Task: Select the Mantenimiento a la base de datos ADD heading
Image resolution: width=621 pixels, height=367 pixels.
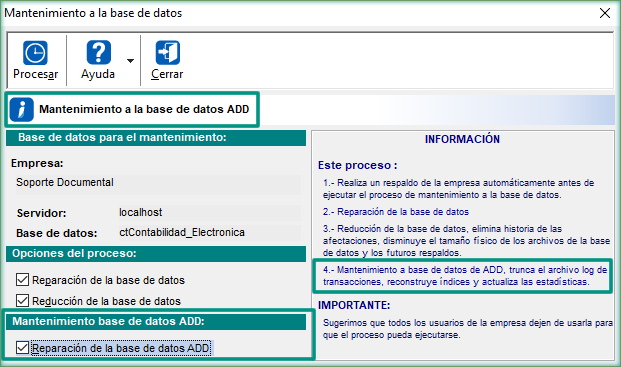Action: pyautogui.click(x=144, y=109)
